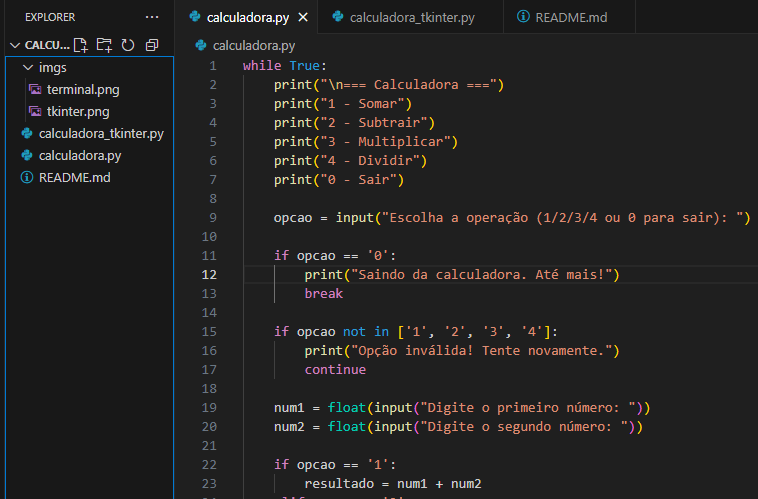The image size is (758, 499).
Task: Select the calculadora.py editor tab
Action: [247, 17]
